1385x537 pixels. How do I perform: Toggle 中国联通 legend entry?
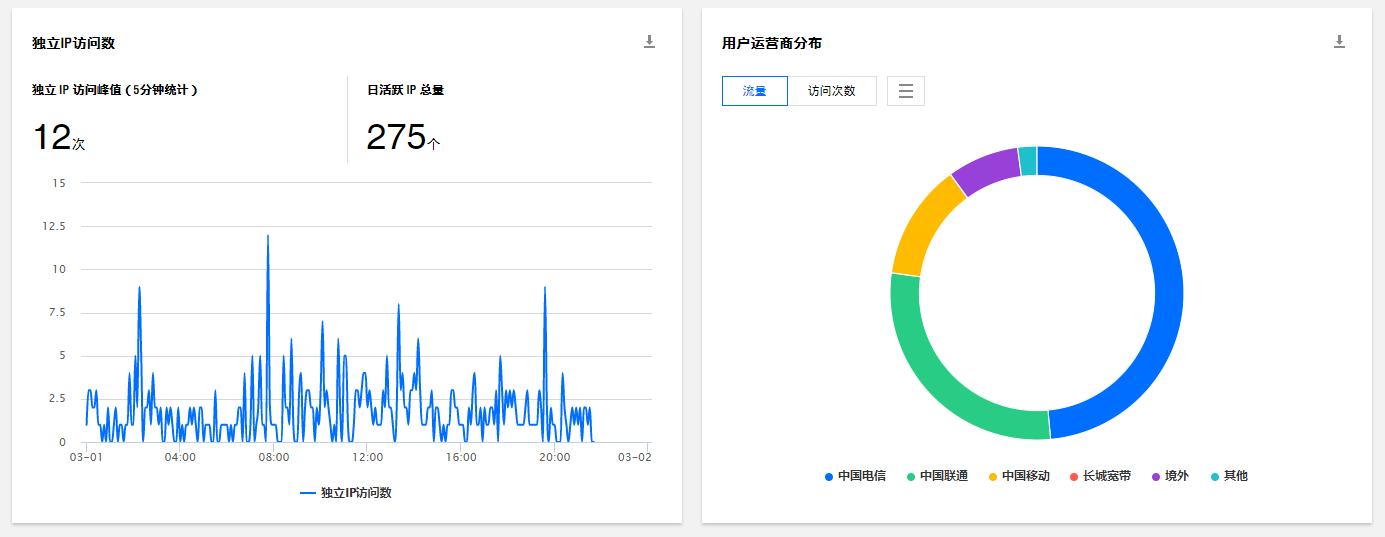click(937, 476)
